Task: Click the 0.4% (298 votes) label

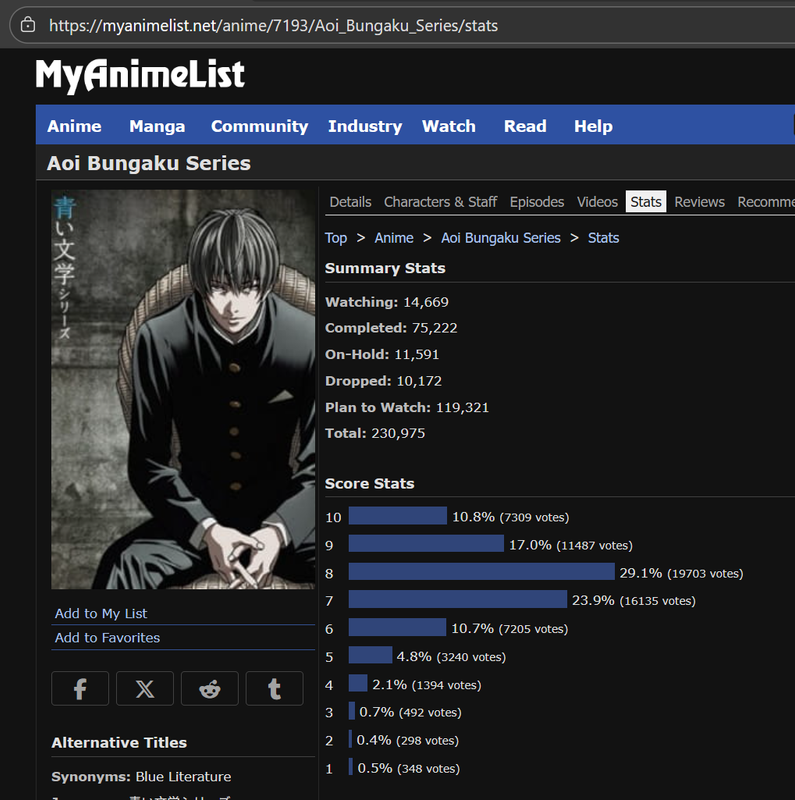Action: coord(408,740)
